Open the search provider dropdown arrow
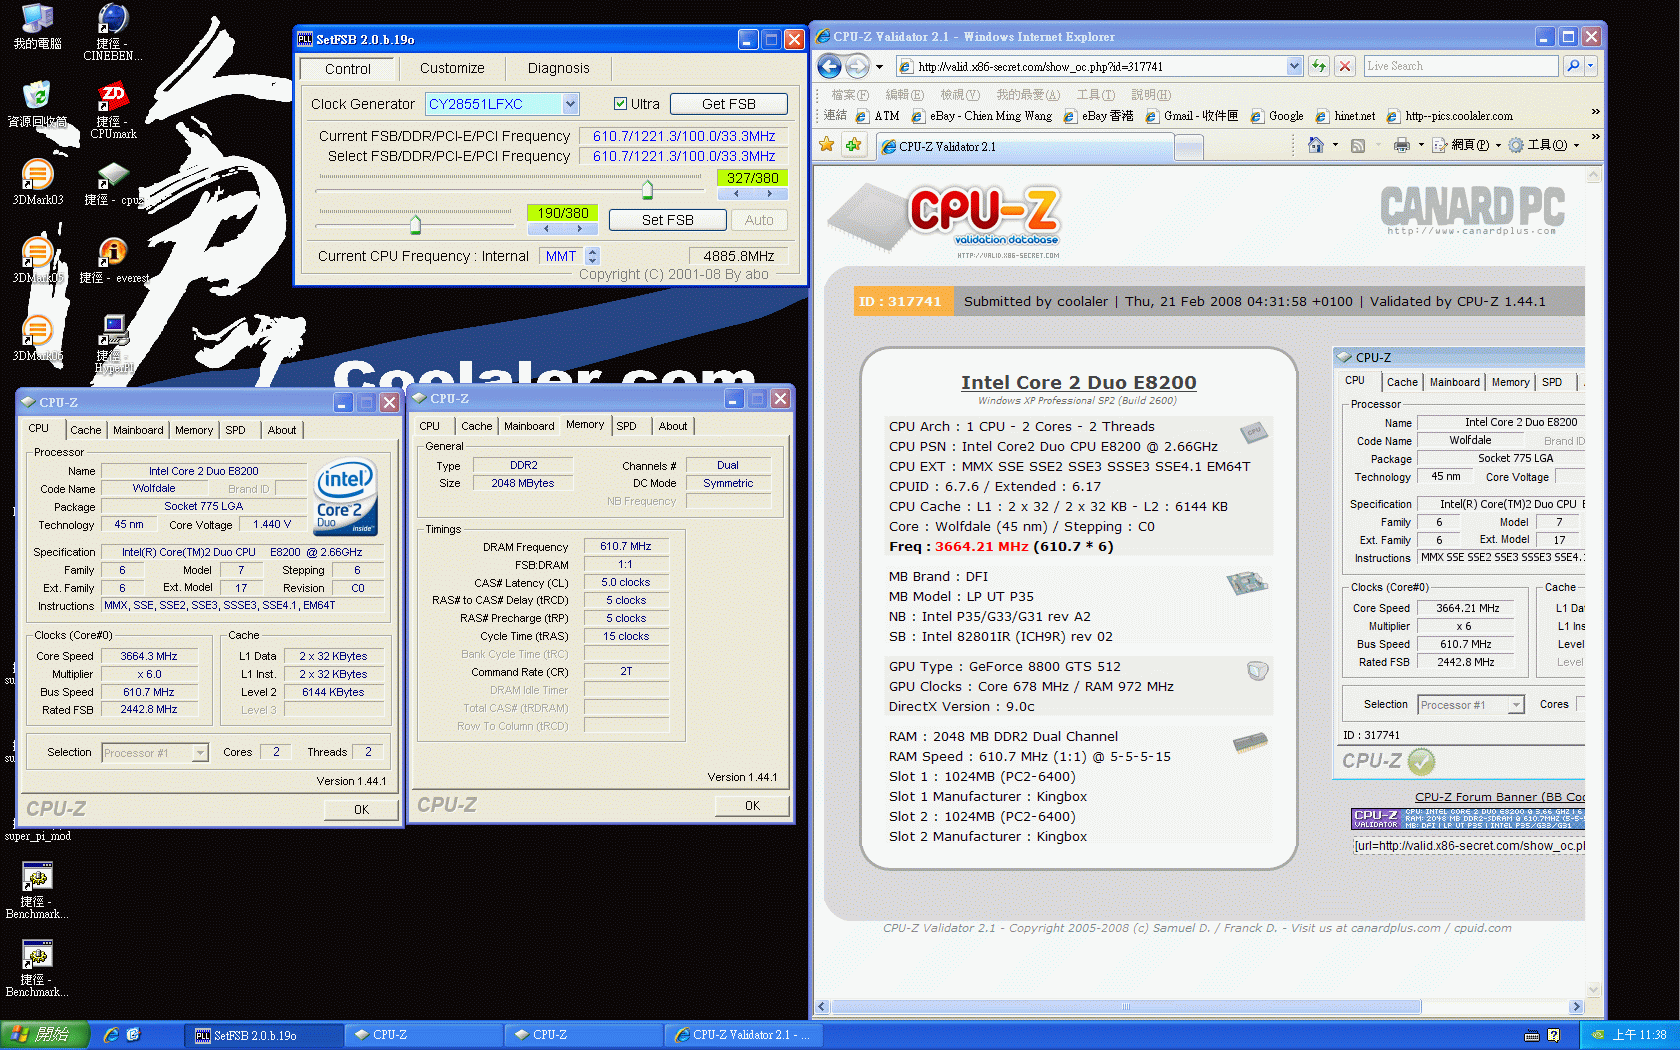 (x=1591, y=66)
